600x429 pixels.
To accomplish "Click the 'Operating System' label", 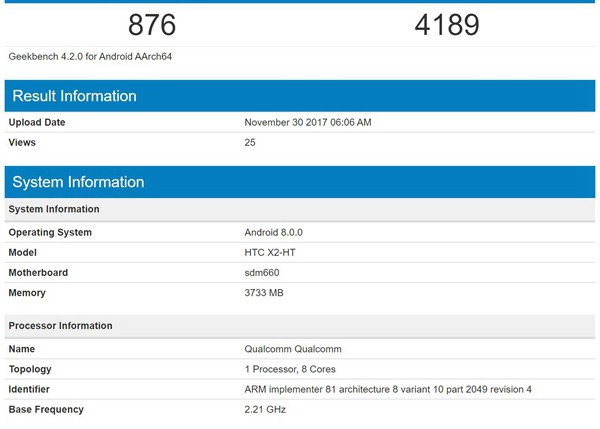I will click(x=50, y=233).
